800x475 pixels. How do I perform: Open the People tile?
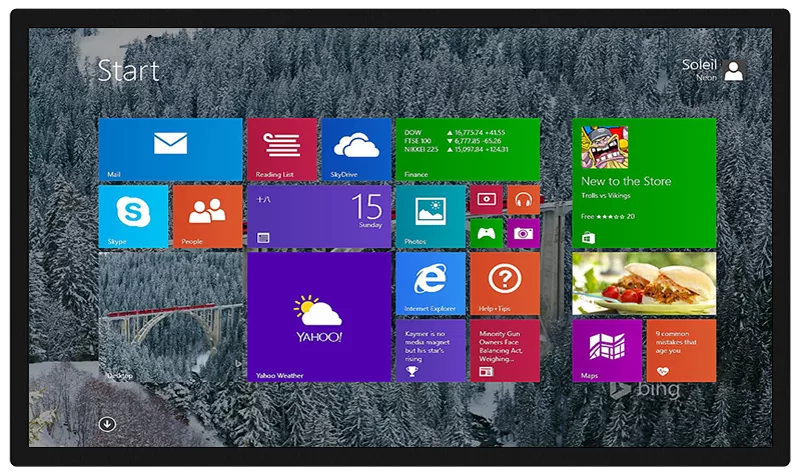click(x=207, y=216)
